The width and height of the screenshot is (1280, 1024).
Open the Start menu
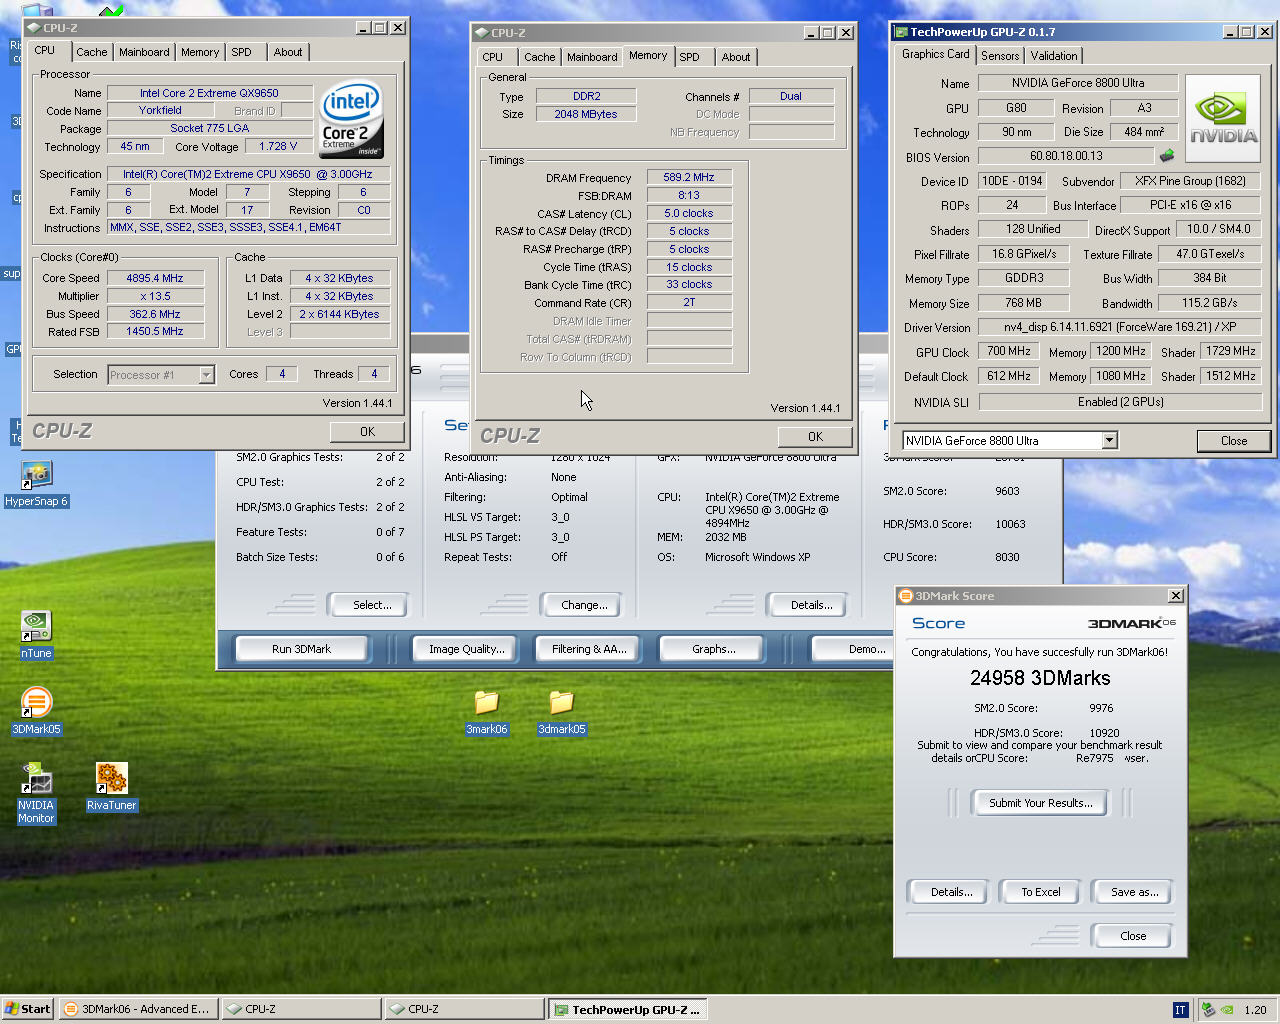coord(28,1009)
